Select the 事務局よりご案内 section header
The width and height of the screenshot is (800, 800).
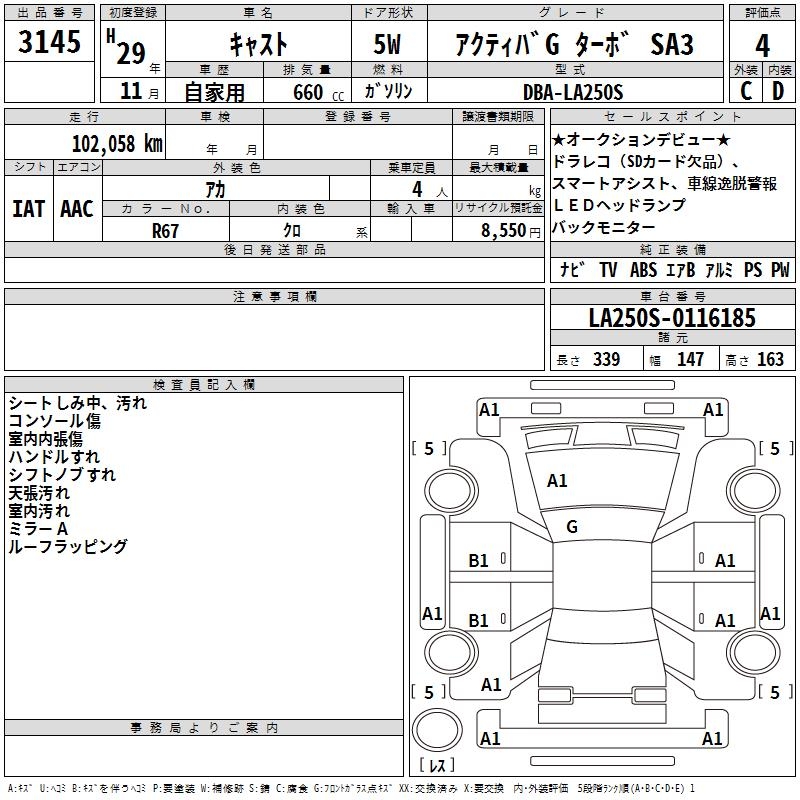[x=204, y=728]
